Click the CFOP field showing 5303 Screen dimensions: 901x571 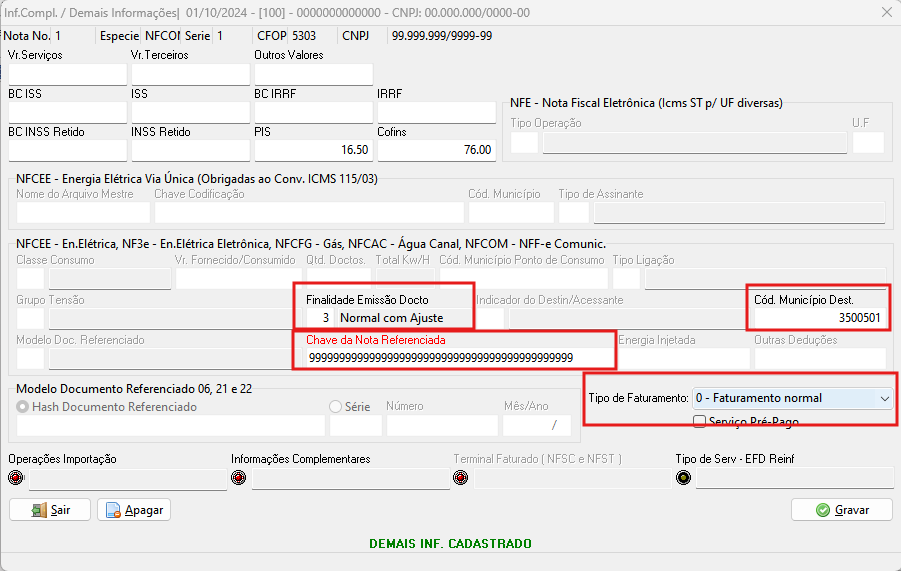pyautogui.click(x=311, y=36)
